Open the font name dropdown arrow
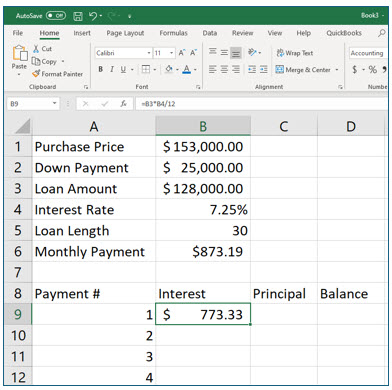 149,53
